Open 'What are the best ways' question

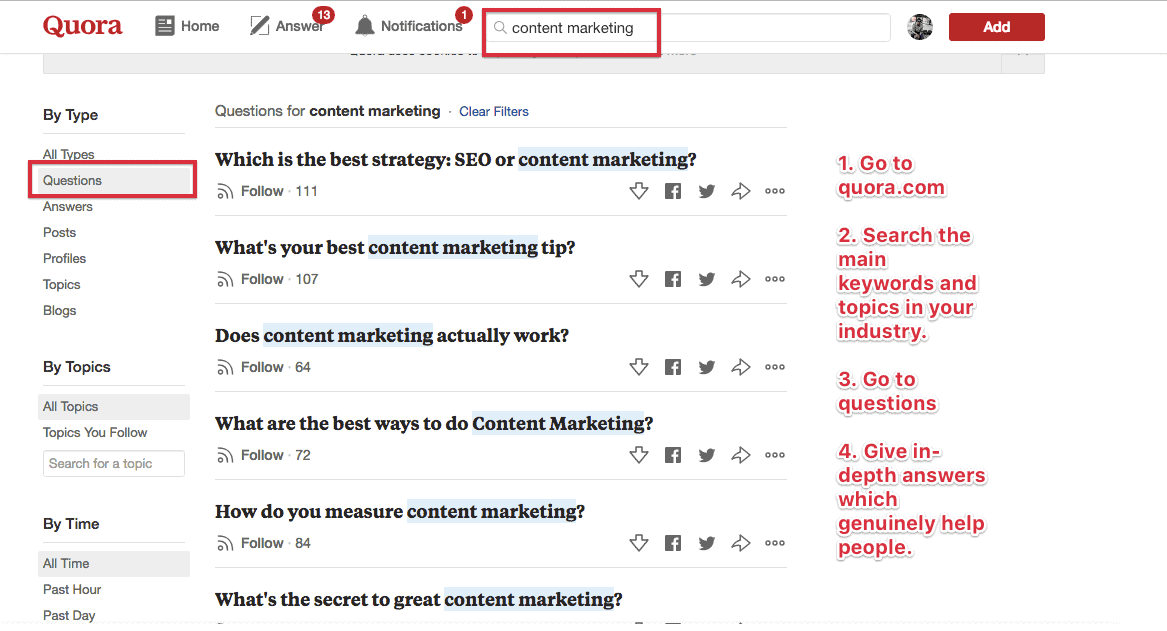coord(434,423)
